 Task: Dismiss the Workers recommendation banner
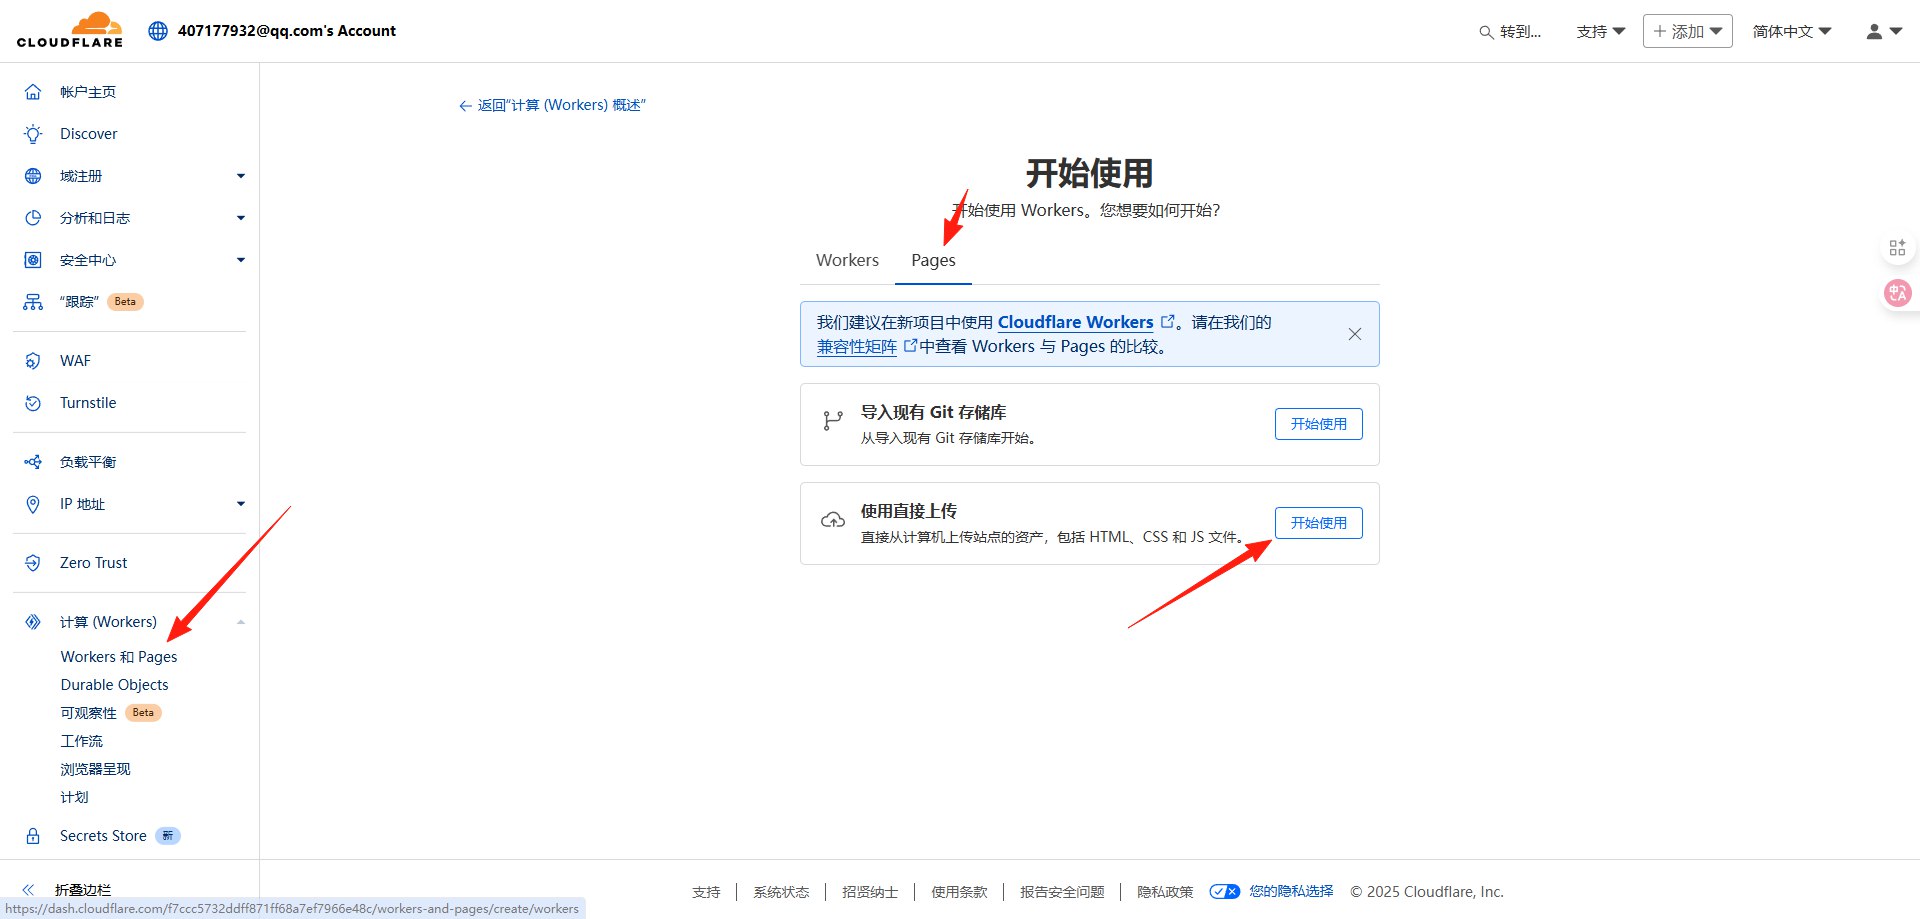1355,334
